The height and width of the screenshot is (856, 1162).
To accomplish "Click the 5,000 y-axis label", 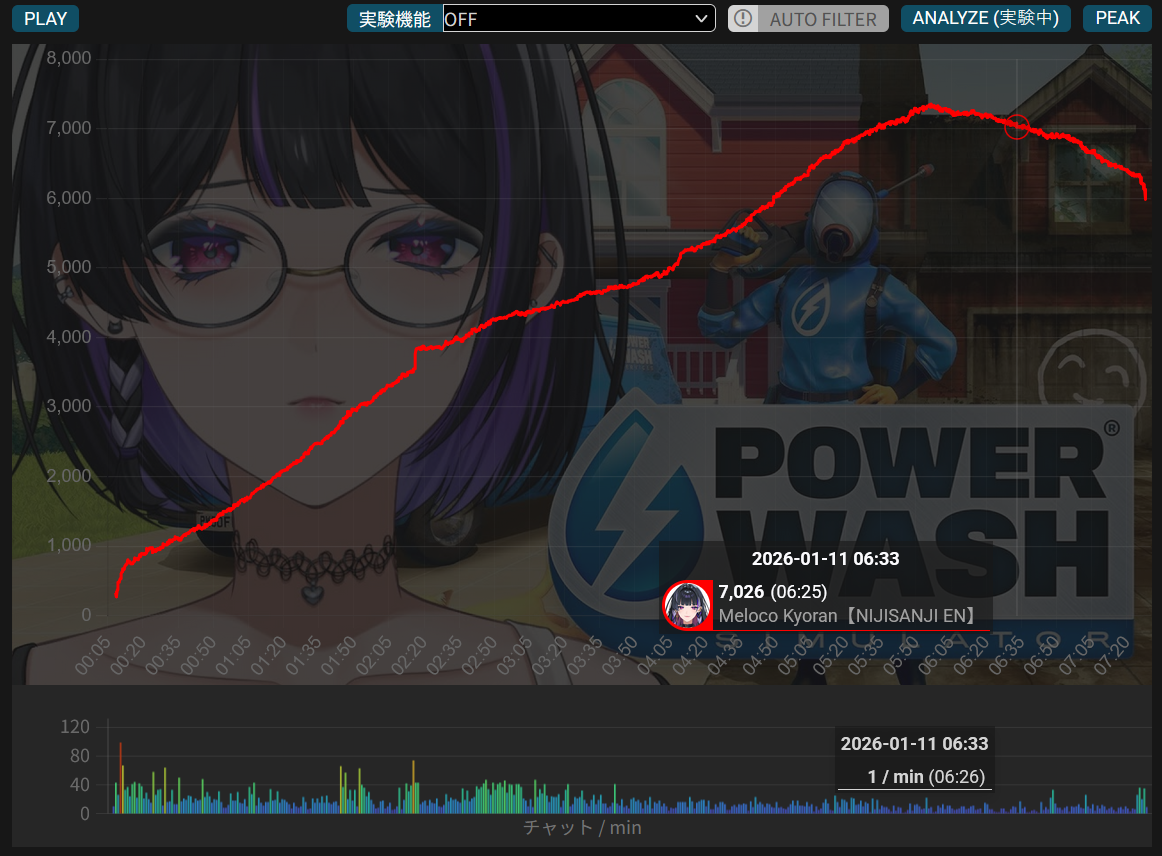I will coord(69,267).
